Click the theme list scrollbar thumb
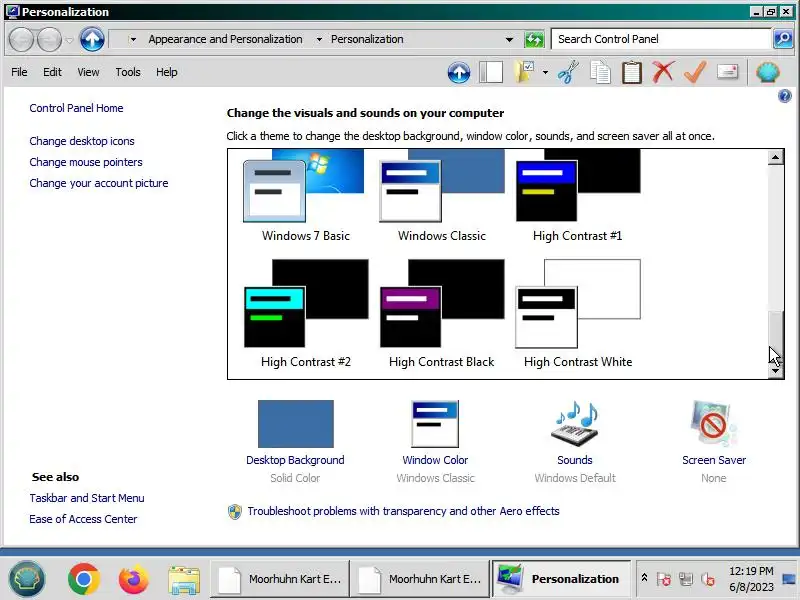Screen dimensions: 800x600 776,337
